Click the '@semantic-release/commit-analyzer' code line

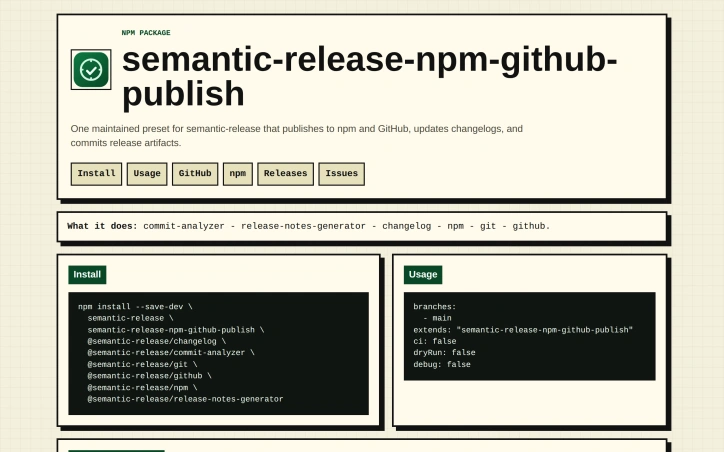(x=171, y=353)
